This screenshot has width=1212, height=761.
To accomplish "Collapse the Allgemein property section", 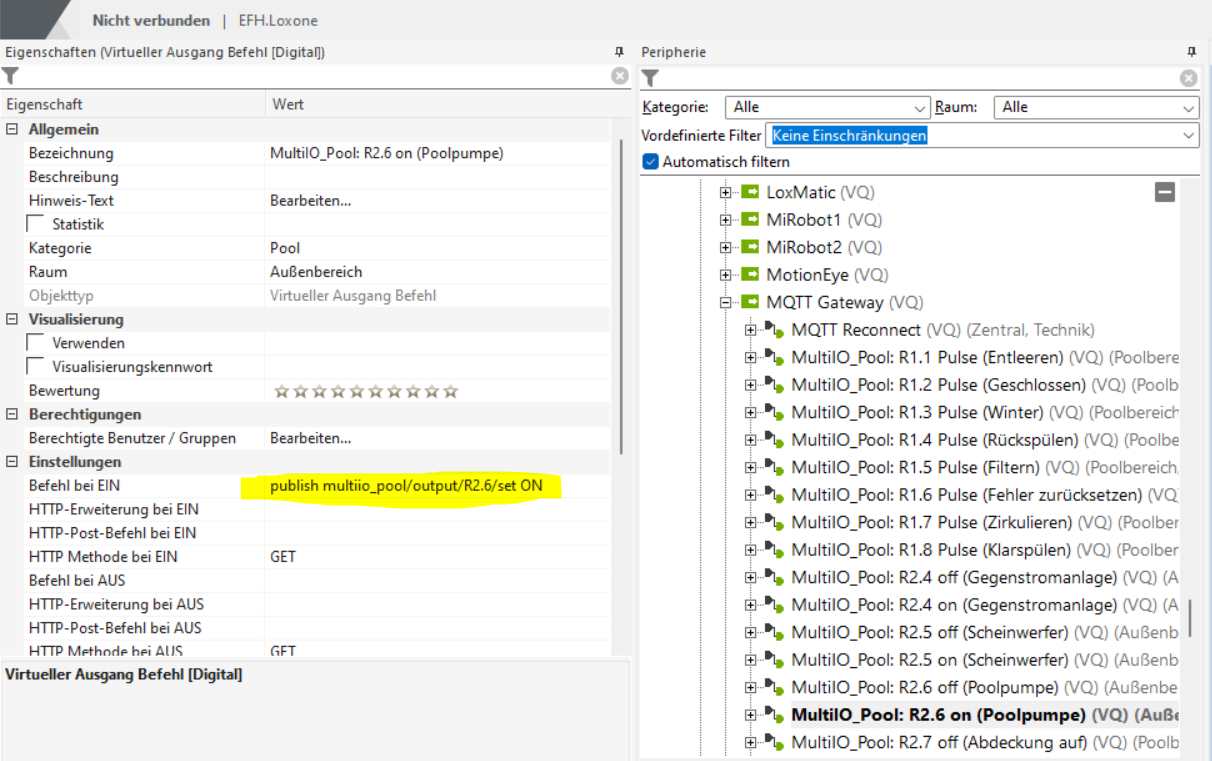I will 12,130.
